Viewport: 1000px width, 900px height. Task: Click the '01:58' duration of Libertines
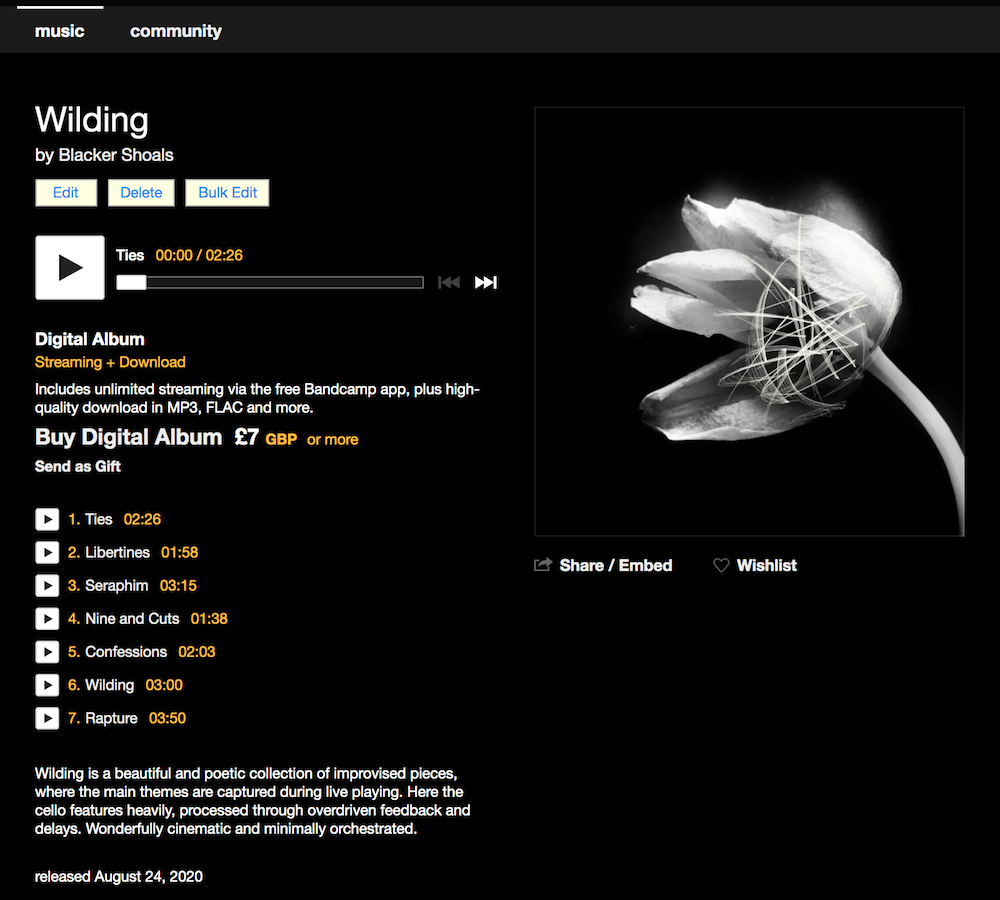pos(179,552)
